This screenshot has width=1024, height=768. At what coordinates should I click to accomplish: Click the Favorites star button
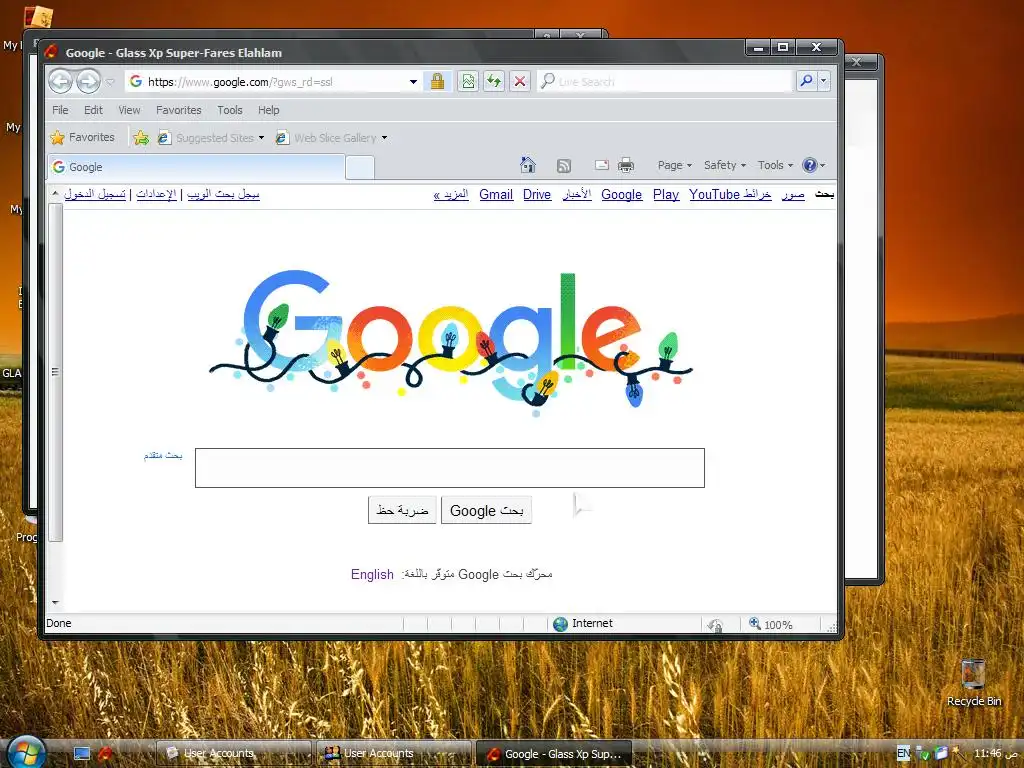(x=82, y=138)
